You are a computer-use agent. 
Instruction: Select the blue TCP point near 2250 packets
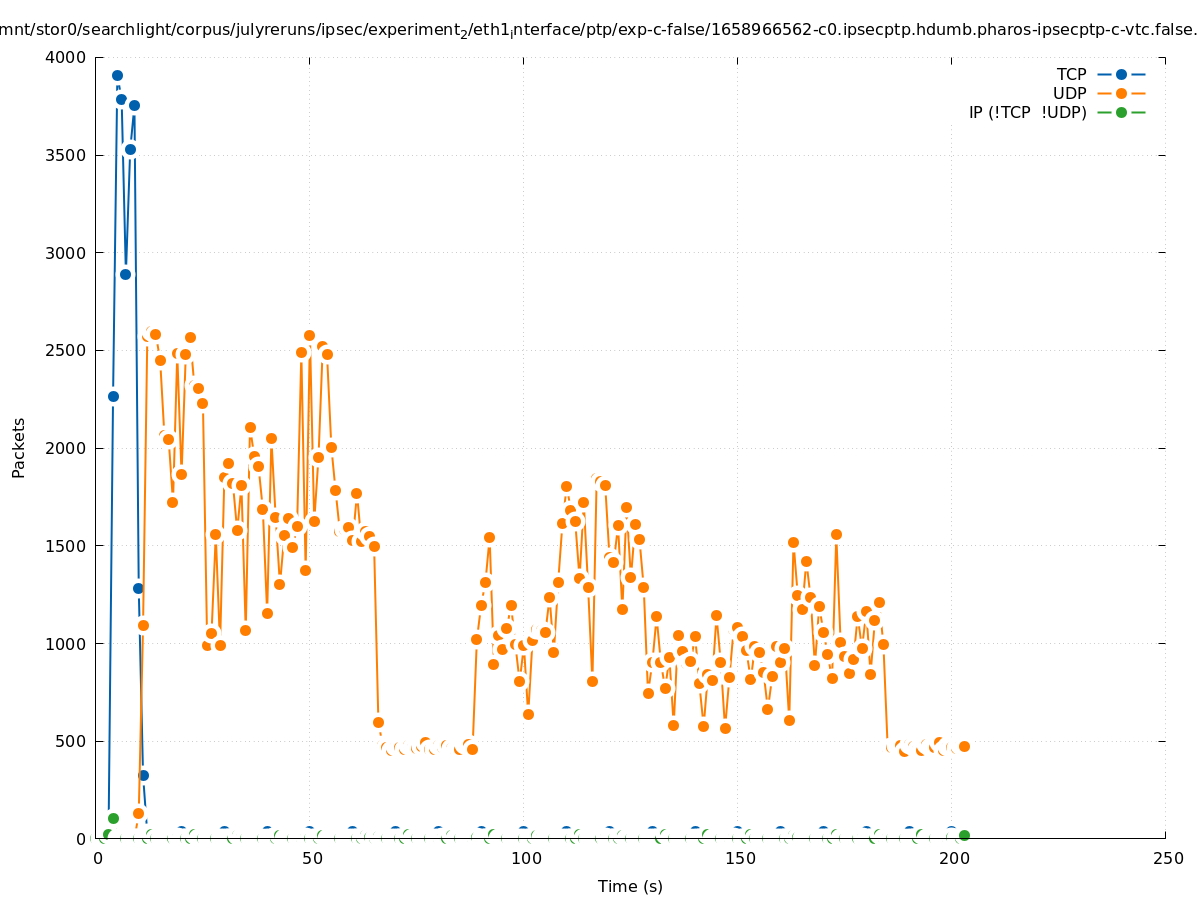[113, 396]
